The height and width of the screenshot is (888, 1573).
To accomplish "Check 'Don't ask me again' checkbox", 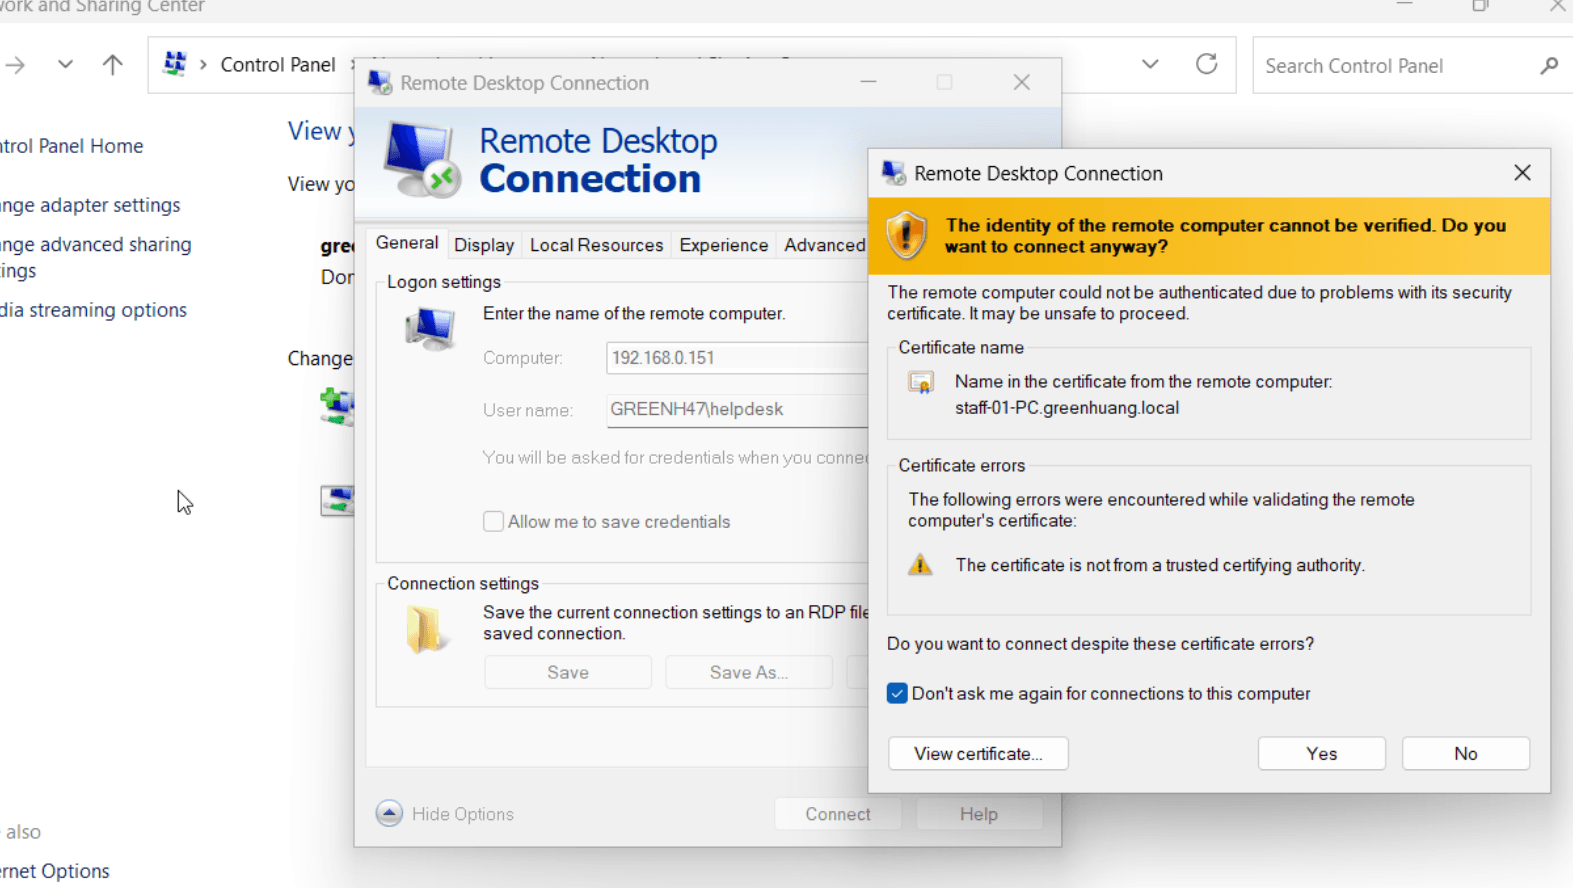I will 897,694.
